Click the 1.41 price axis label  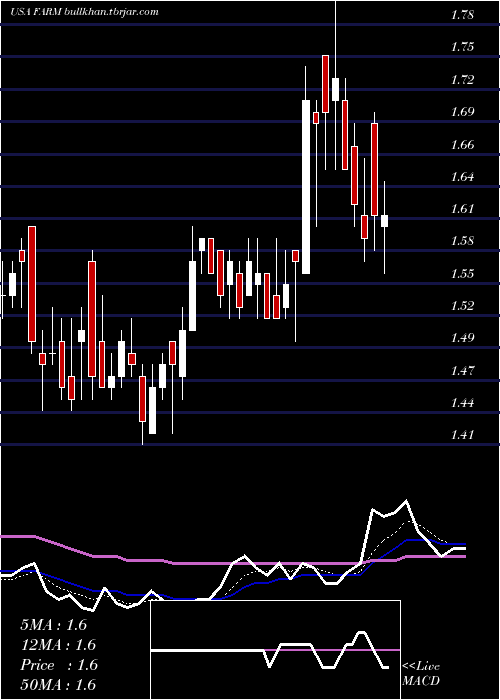[x=462, y=435]
